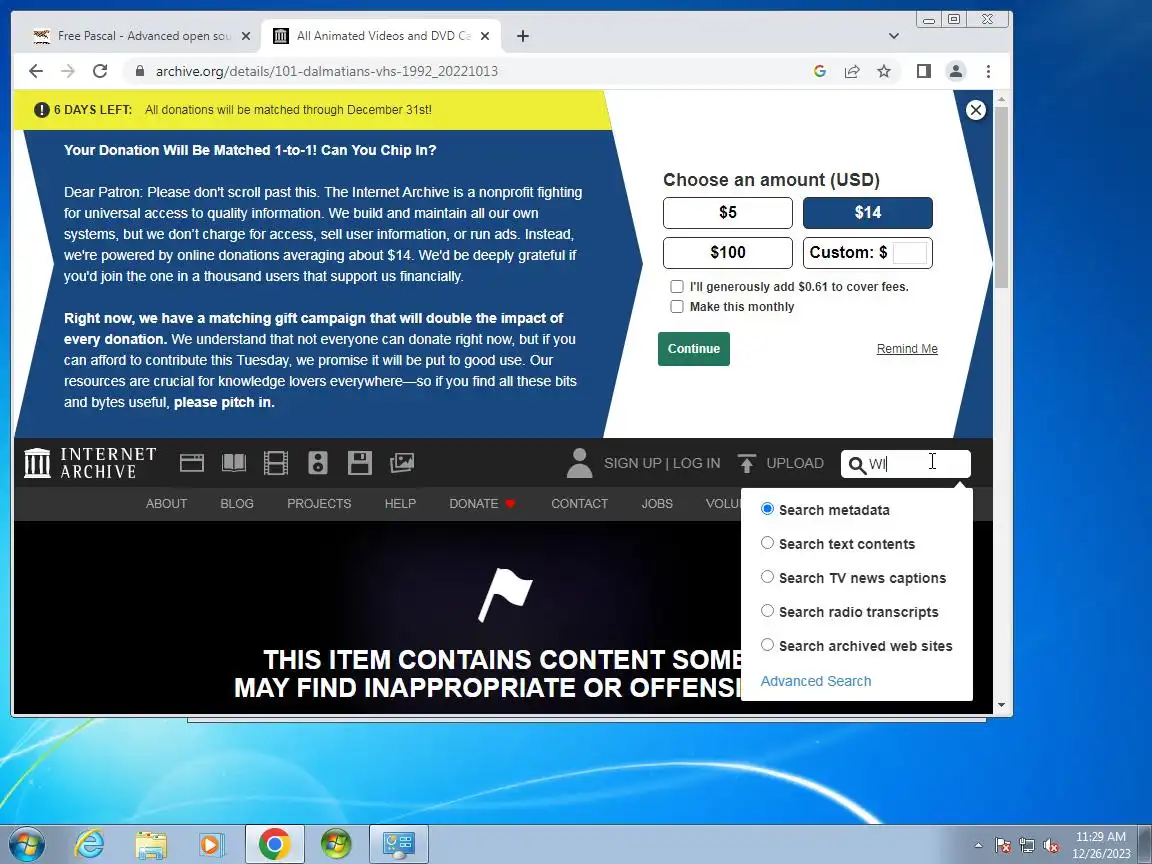Screen dimensions: 1152x864
Task: Click the Google icon in address bar
Action: click(820, 71)
